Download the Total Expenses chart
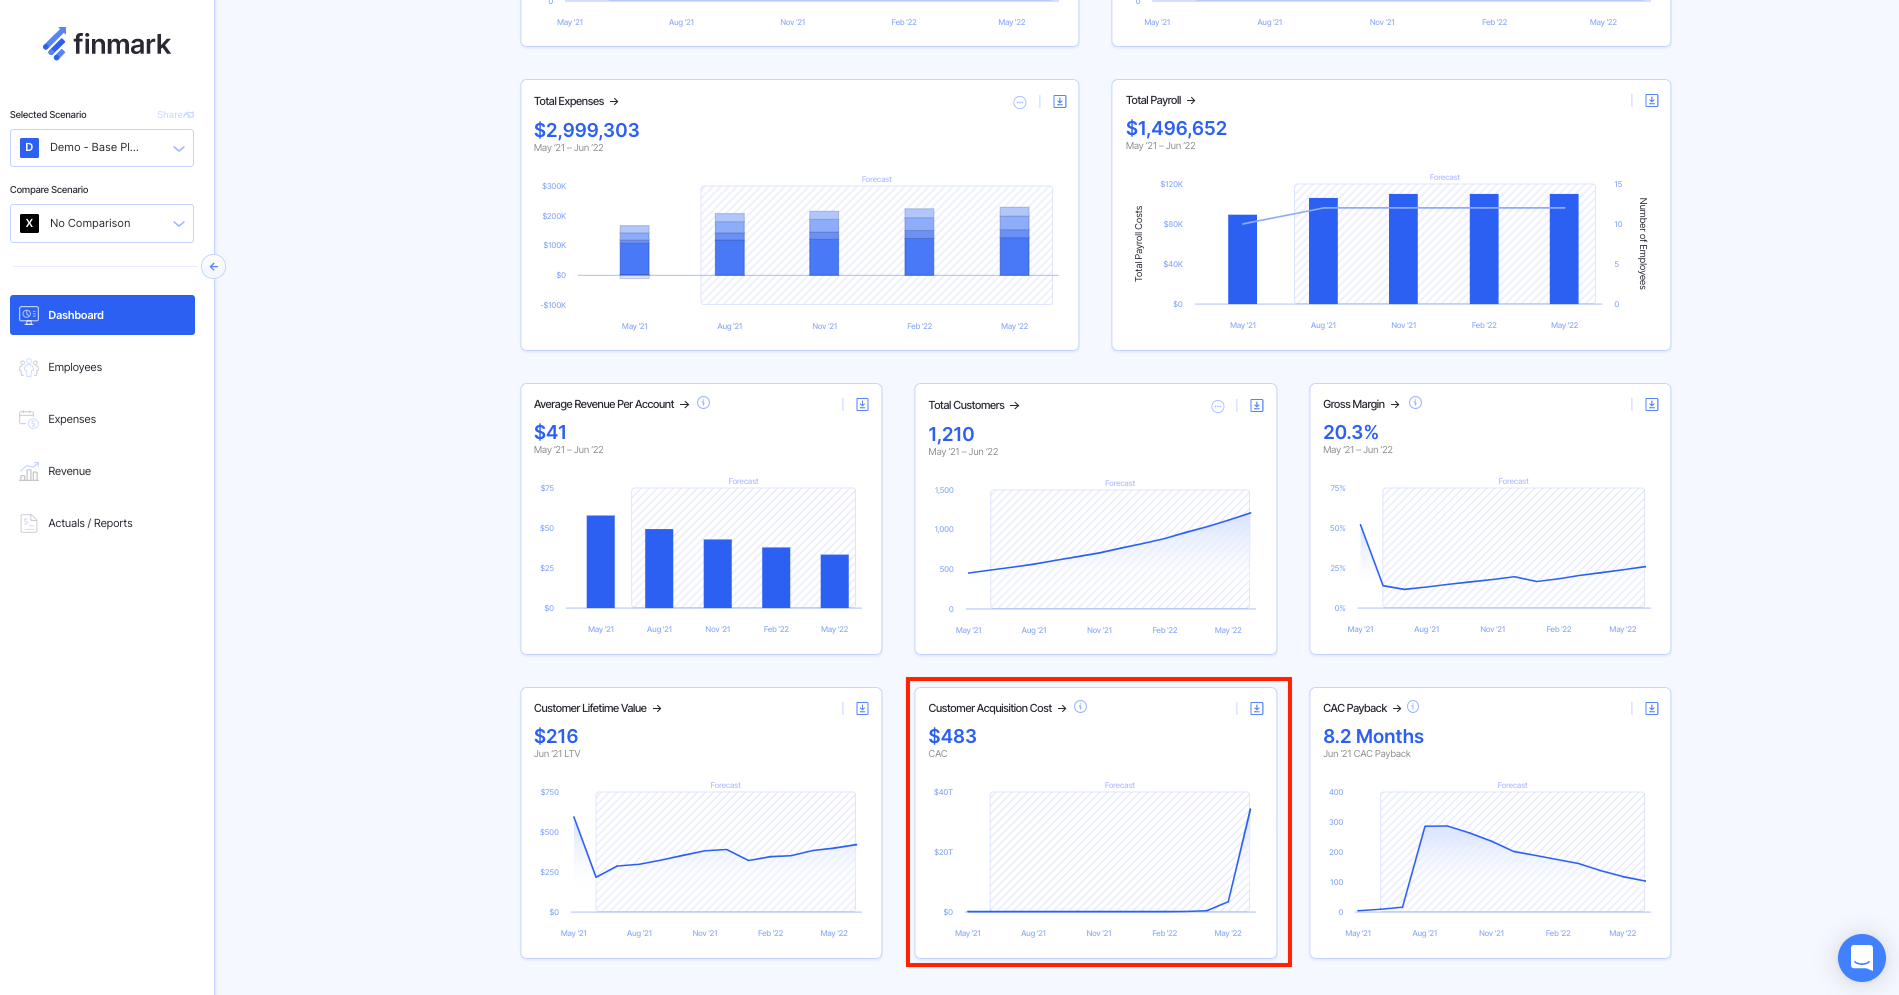 1060,102
